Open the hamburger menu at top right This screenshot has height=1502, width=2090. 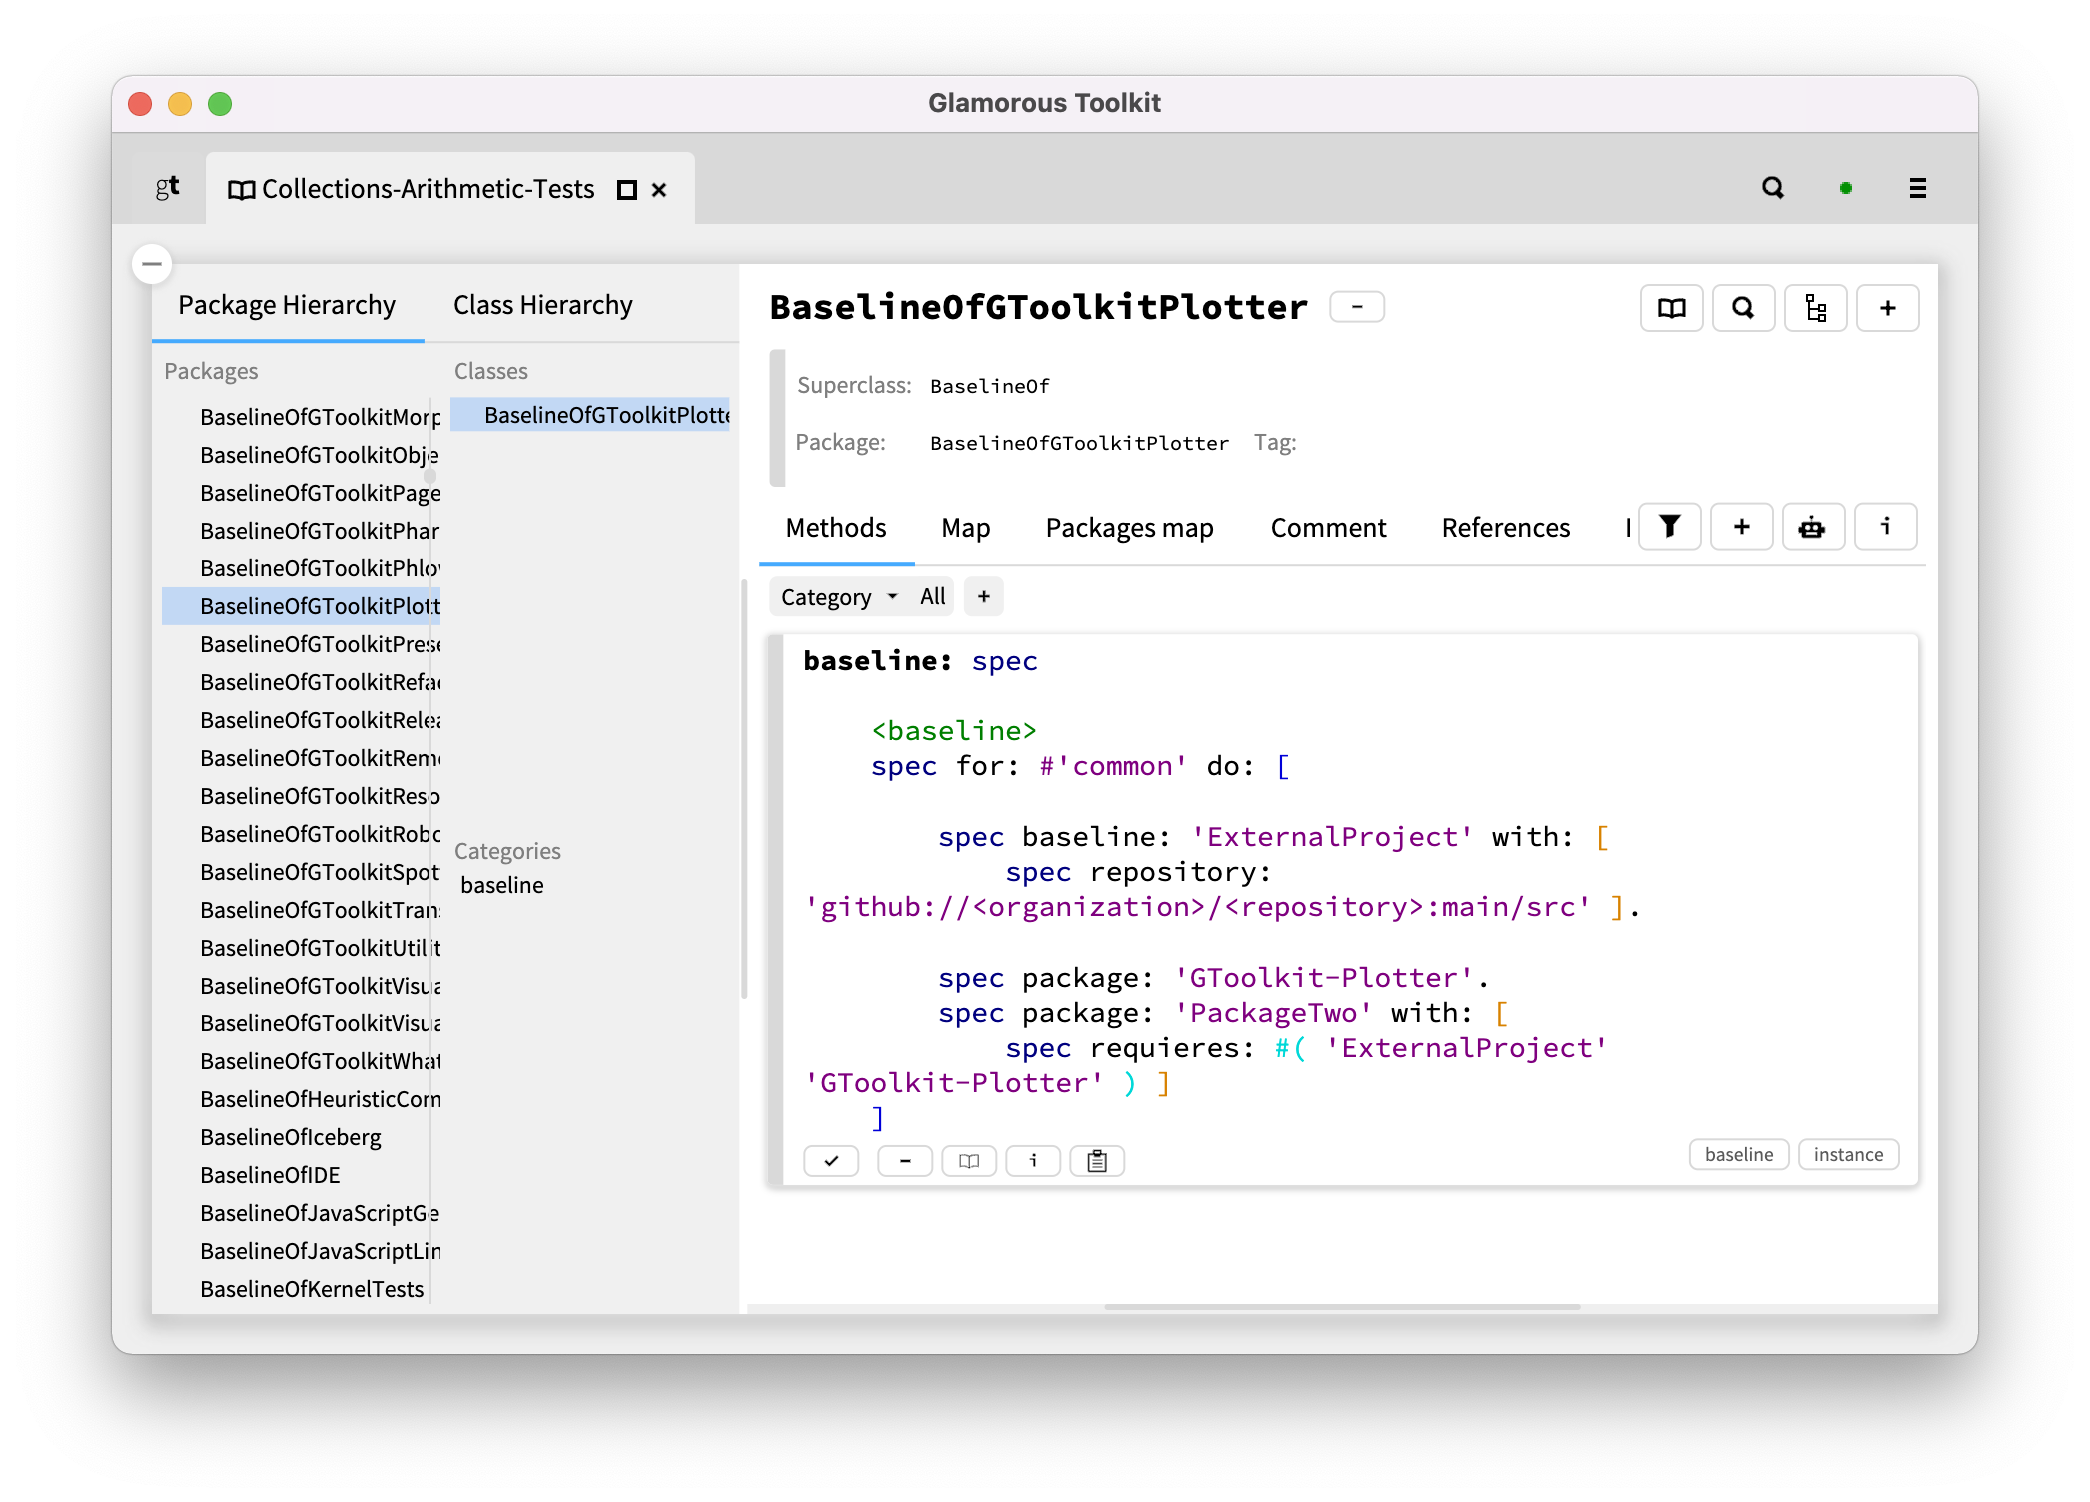[1917, 188]
